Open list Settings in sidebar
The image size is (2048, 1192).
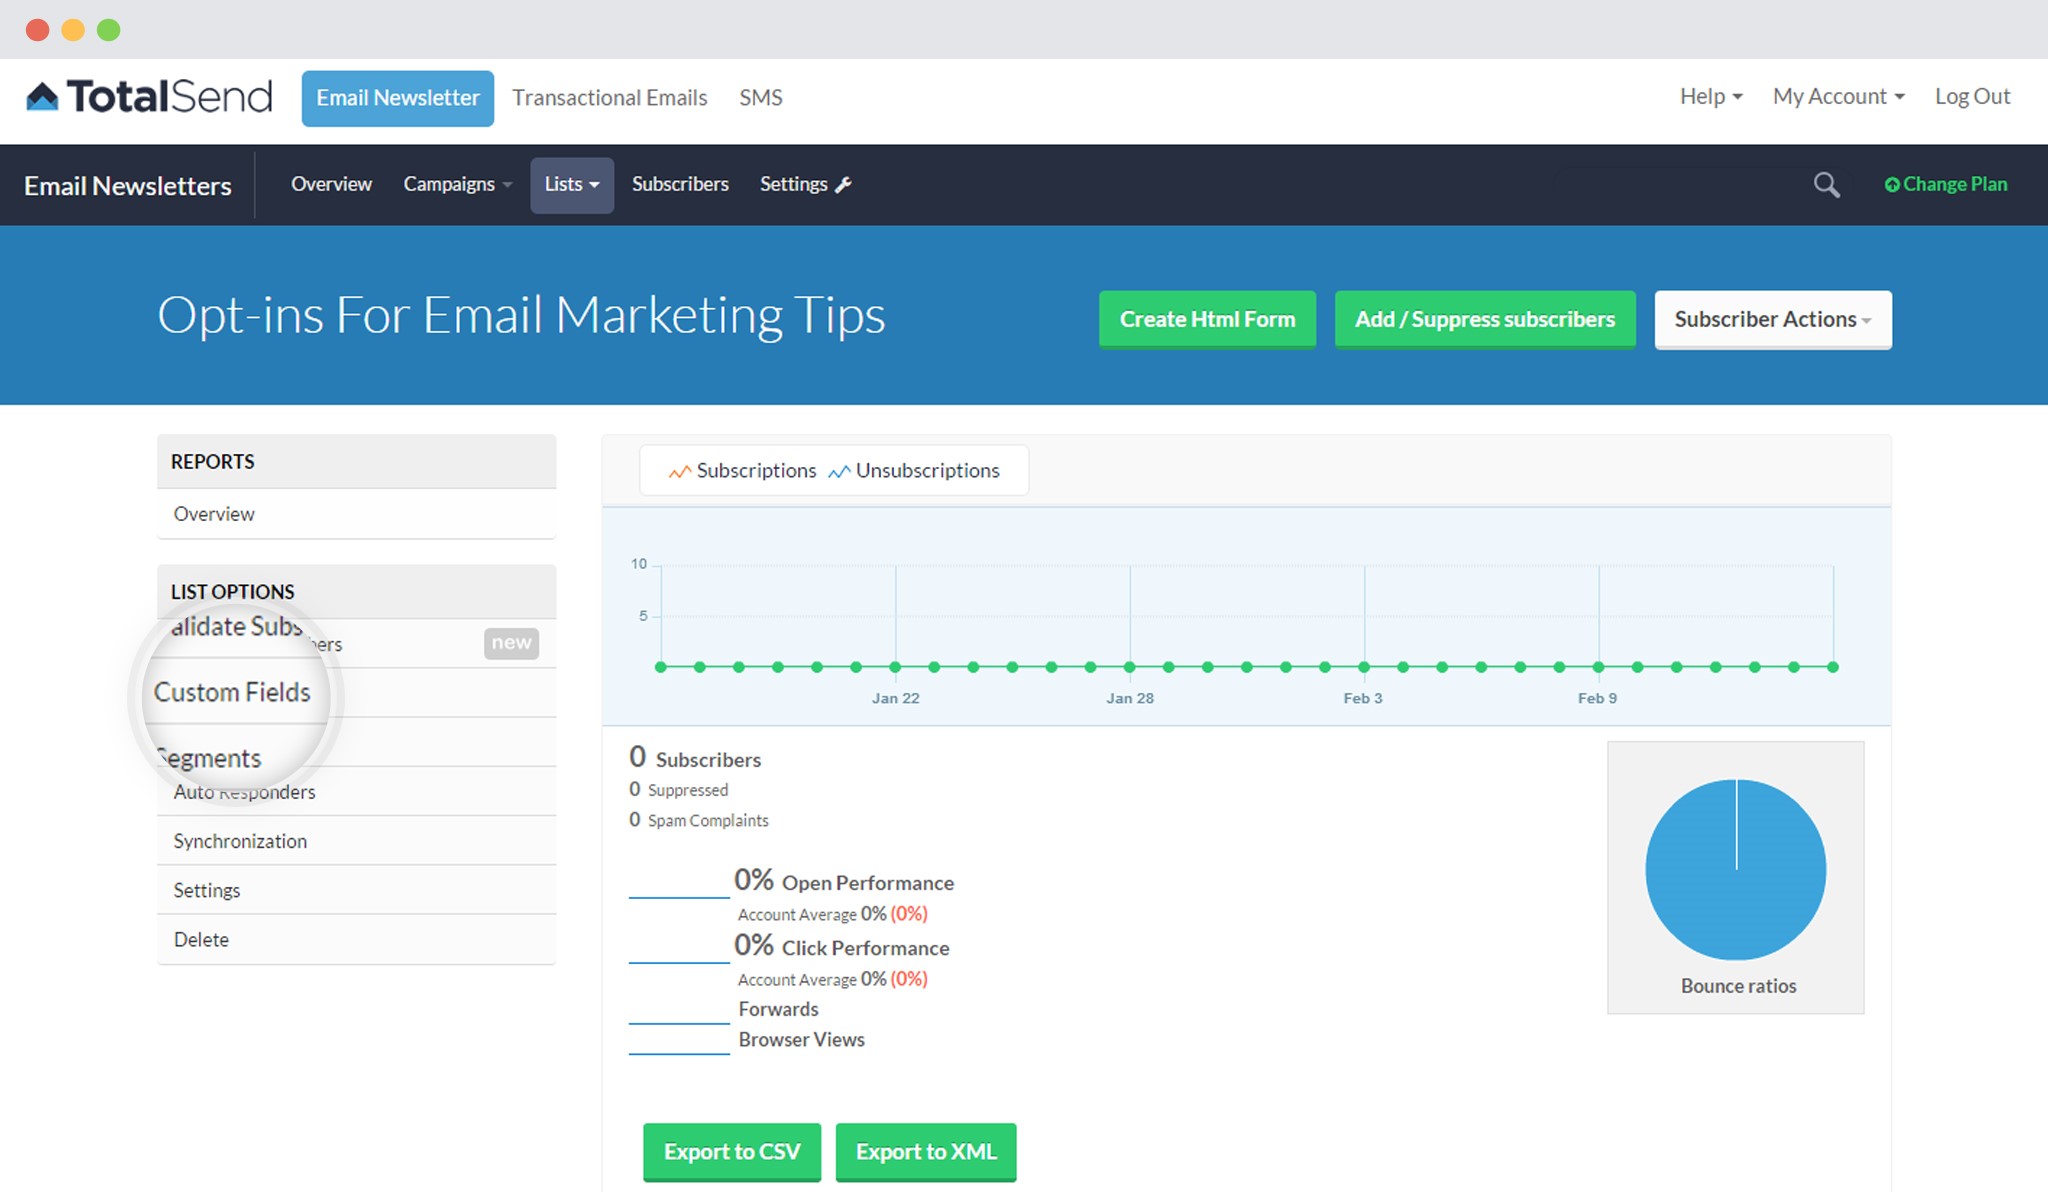pyautogui.click(x=356, y=890)
